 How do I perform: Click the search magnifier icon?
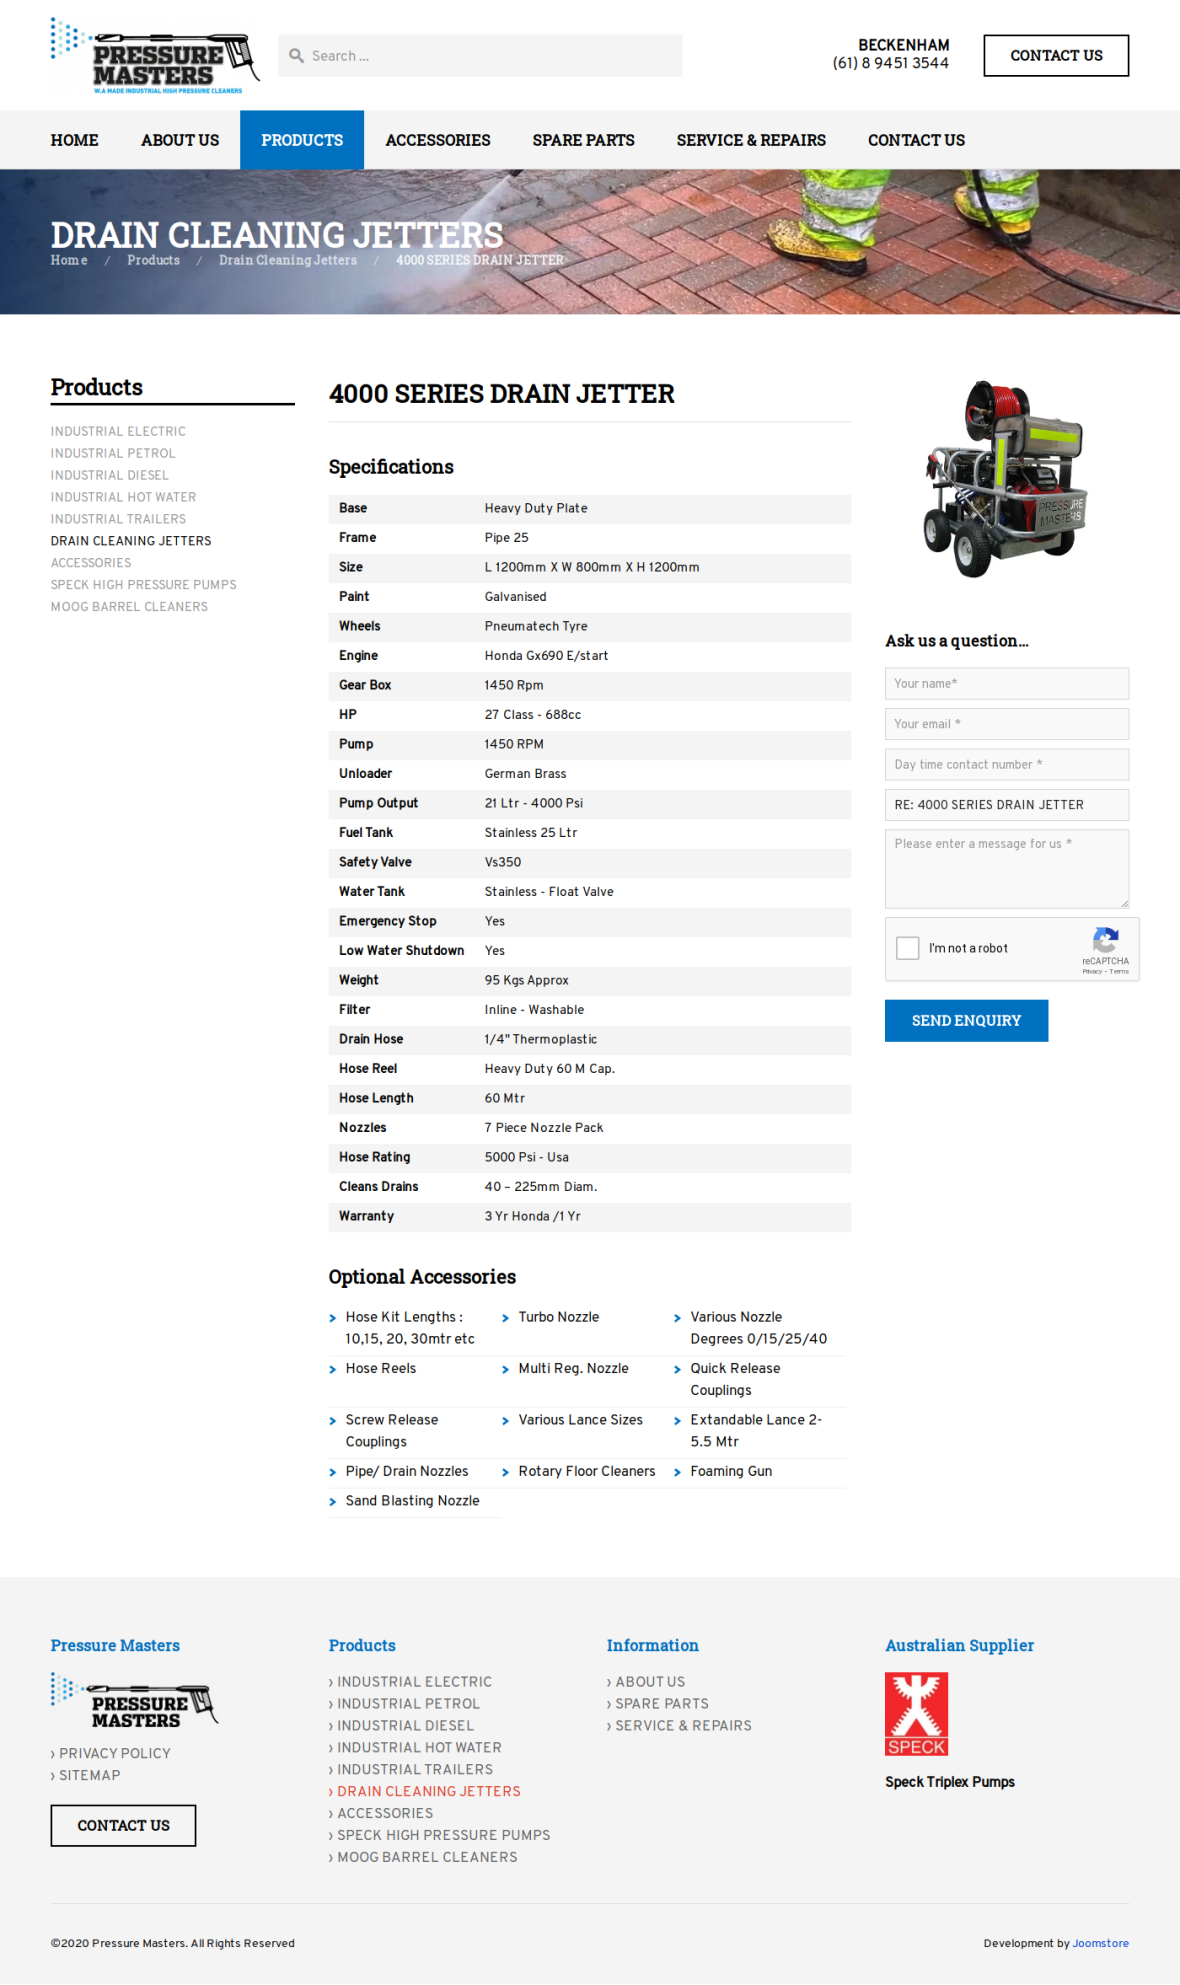click(296, 56)
